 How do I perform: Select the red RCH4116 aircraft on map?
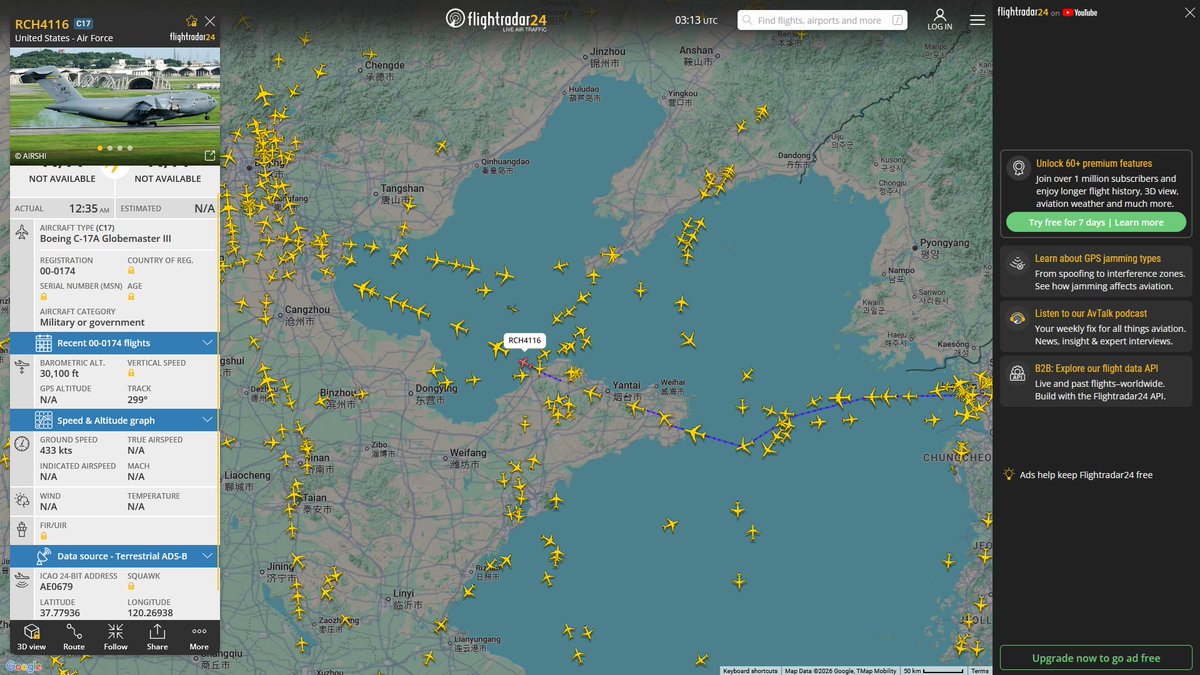pyautogui.click(x=523, y=363)
